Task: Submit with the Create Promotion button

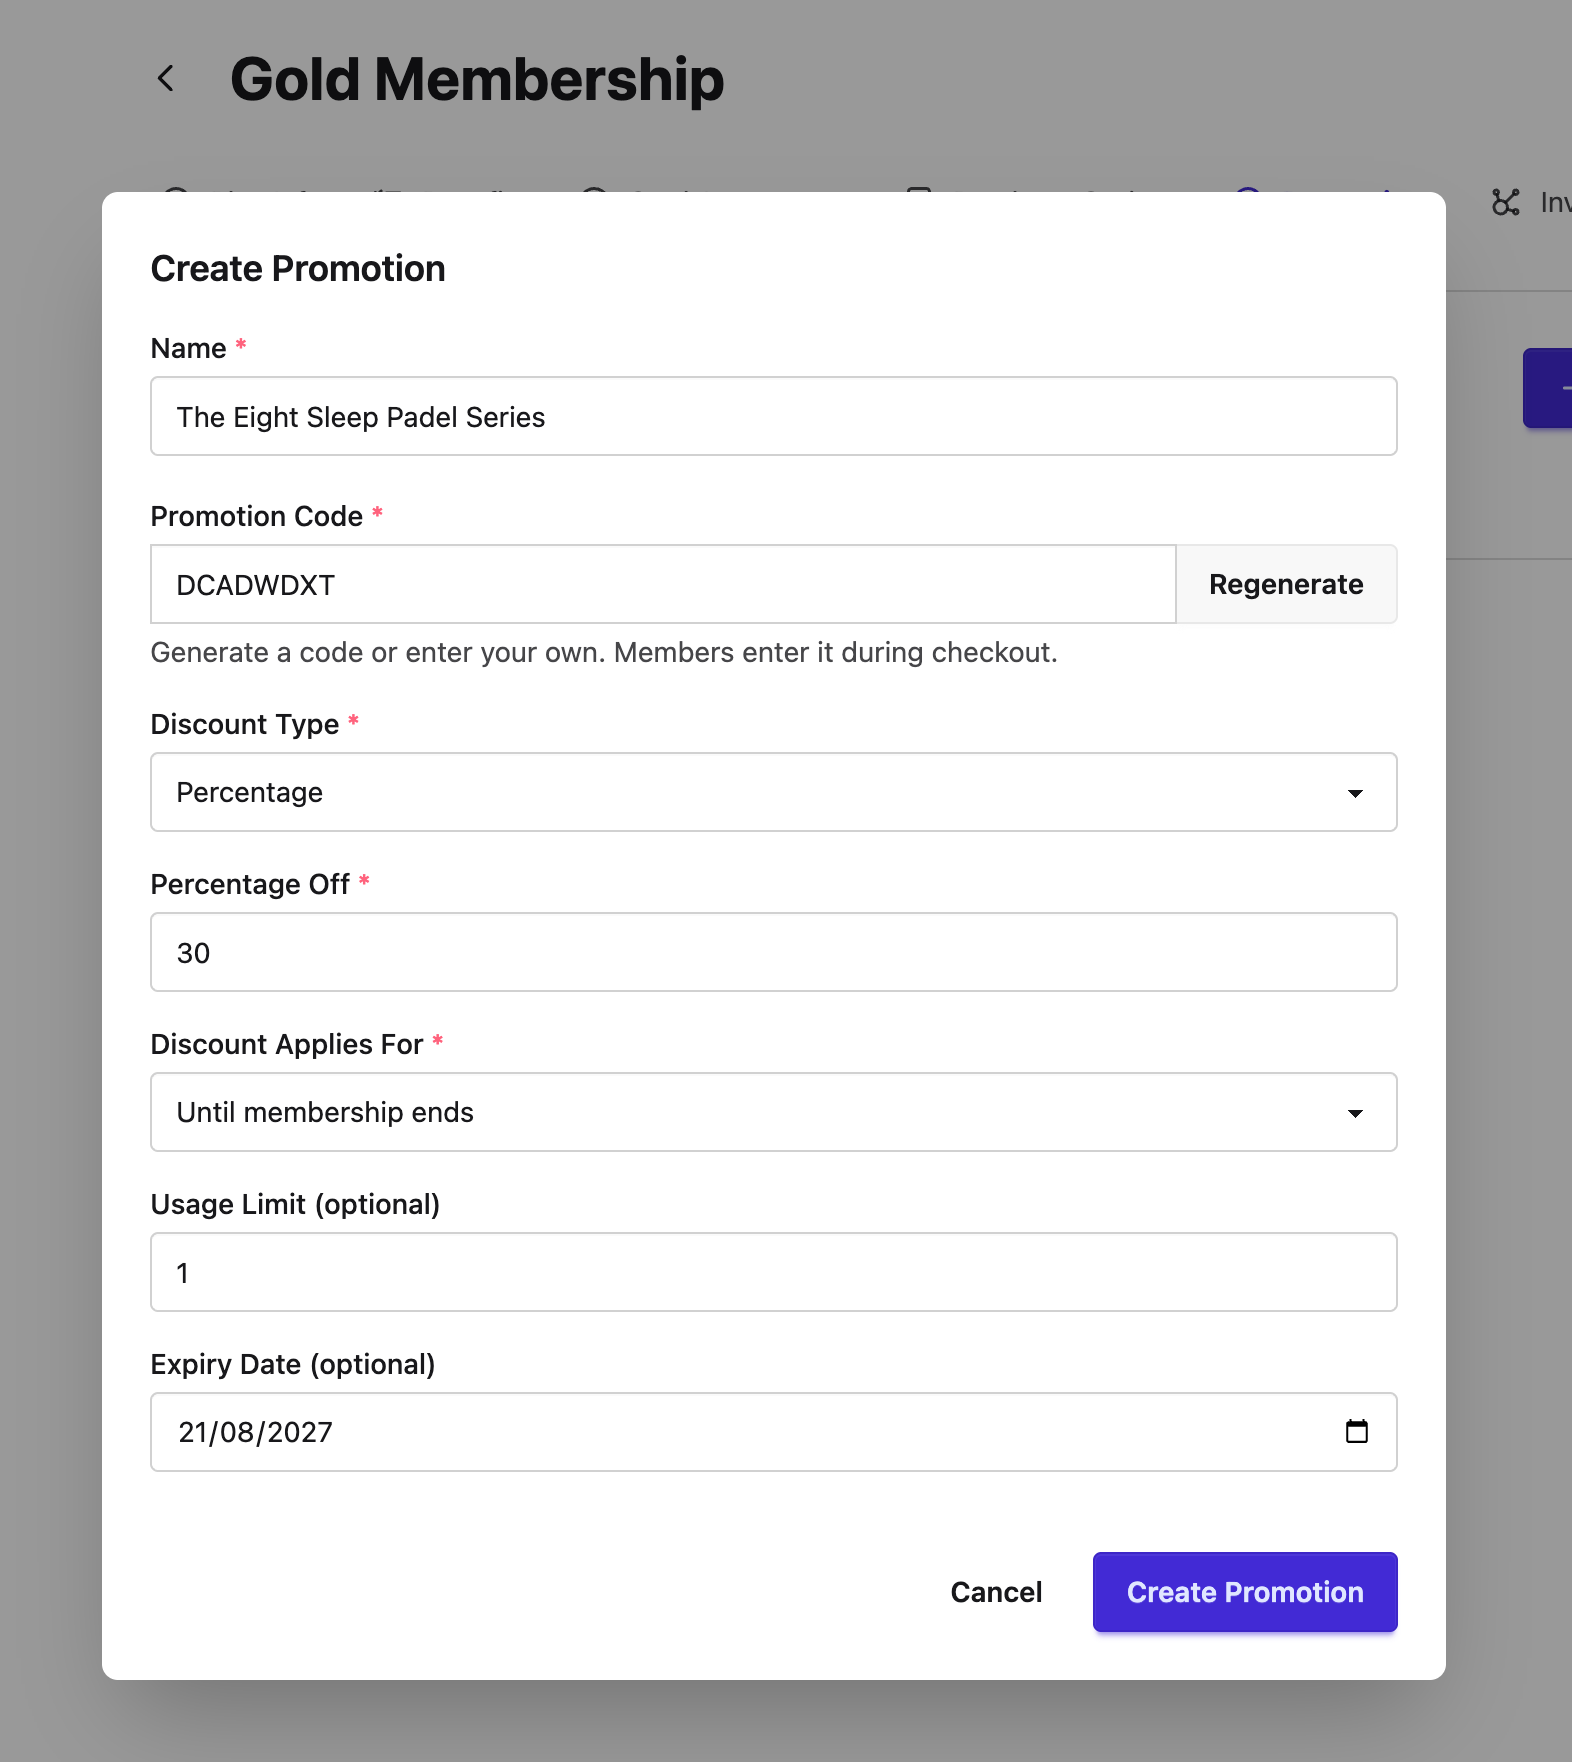Action: click(x=1245, y=1592)
